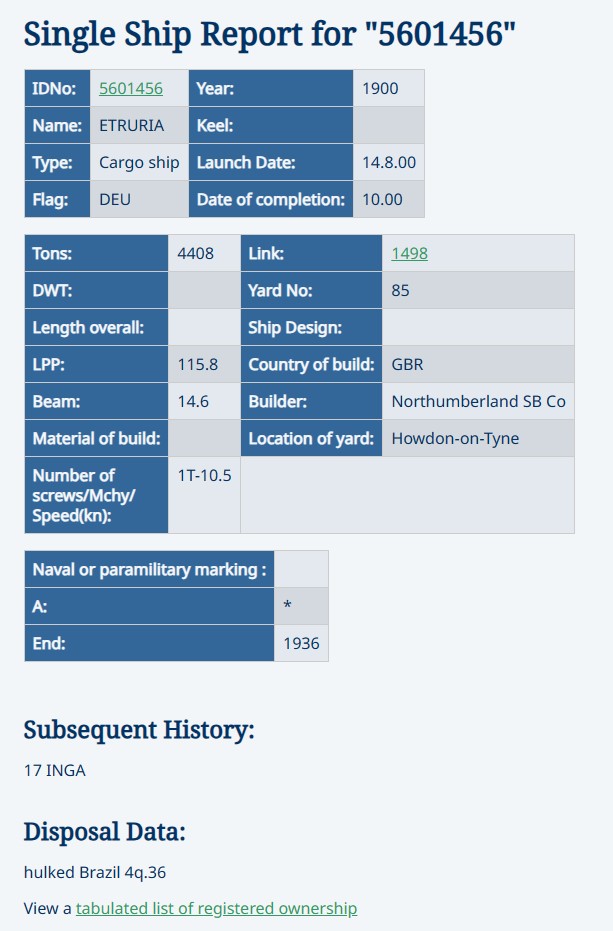Open tabulated list of registered ownership
The width and height of the screenshot is (613, 931).
tap(216, 908)
